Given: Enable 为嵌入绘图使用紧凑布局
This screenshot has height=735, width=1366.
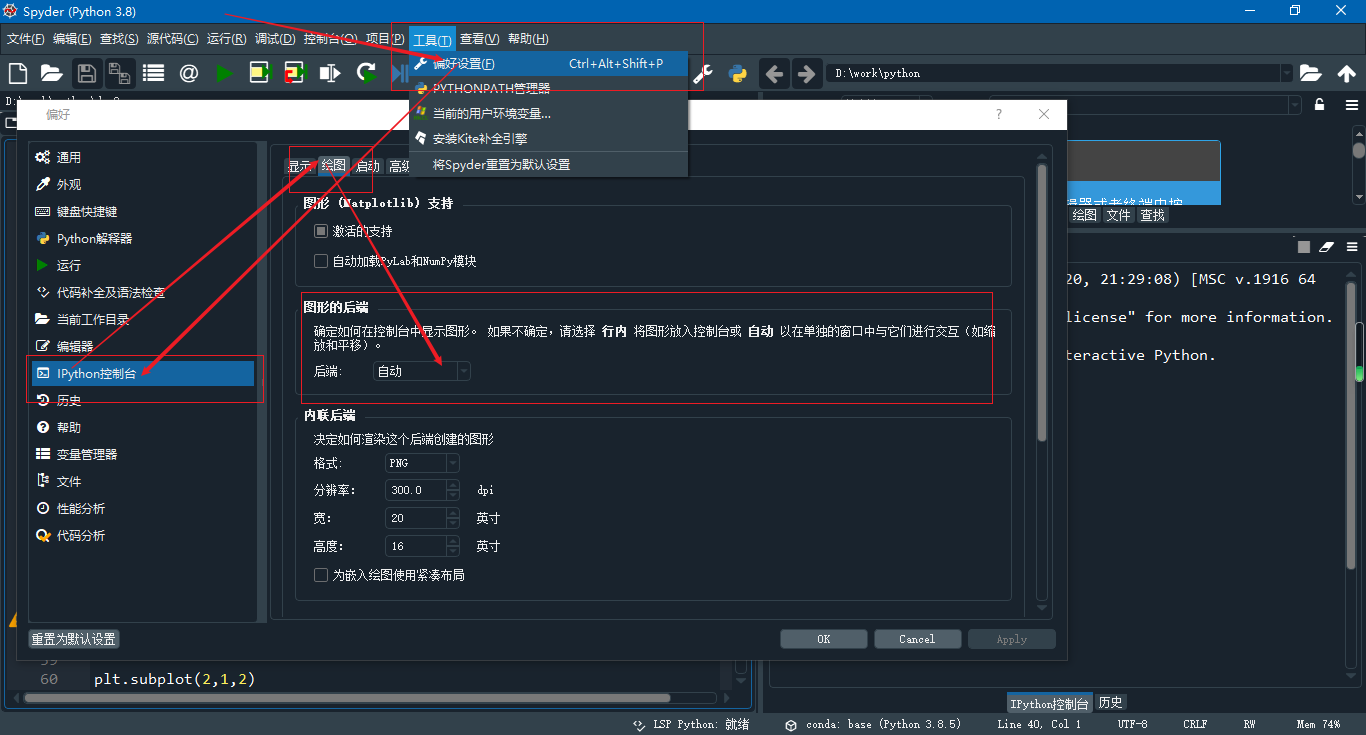Looking at the screenshot, I should tap(321, 574).
